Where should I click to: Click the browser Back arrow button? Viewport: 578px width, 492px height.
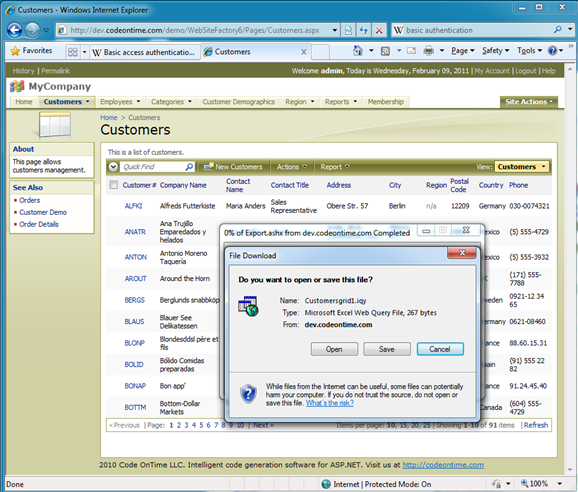(15, 30)
